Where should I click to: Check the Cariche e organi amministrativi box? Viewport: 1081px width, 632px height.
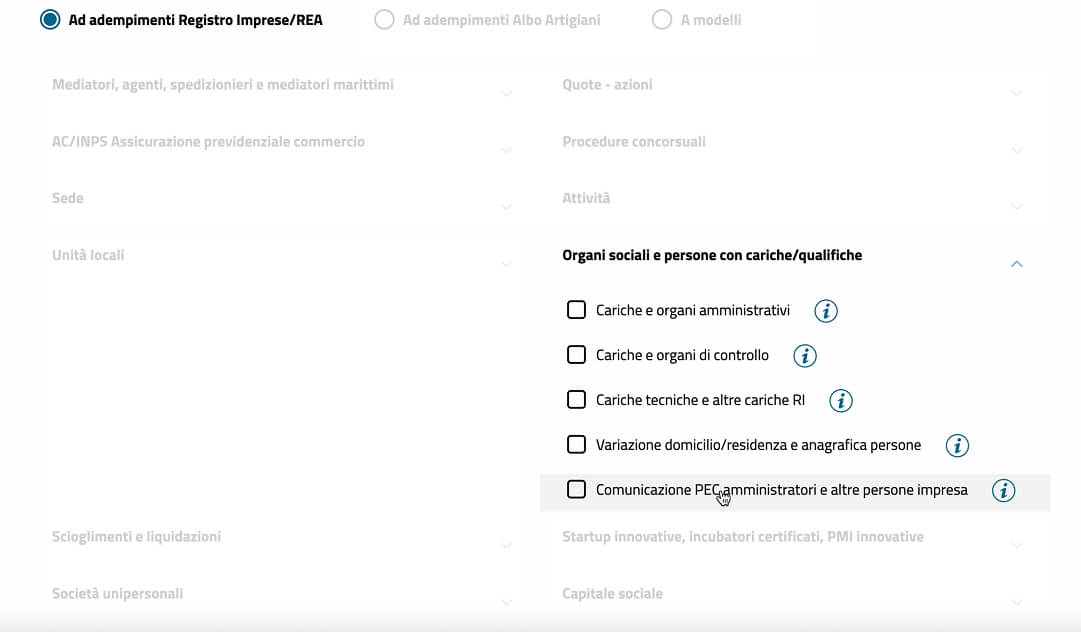coord(576,310)
